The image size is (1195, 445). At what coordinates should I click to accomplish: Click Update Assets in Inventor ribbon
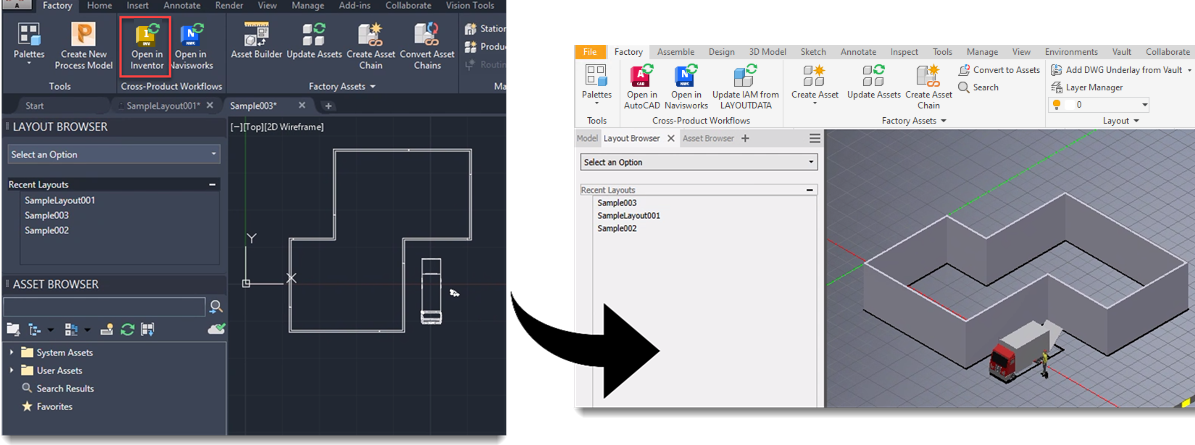point(874,83)
